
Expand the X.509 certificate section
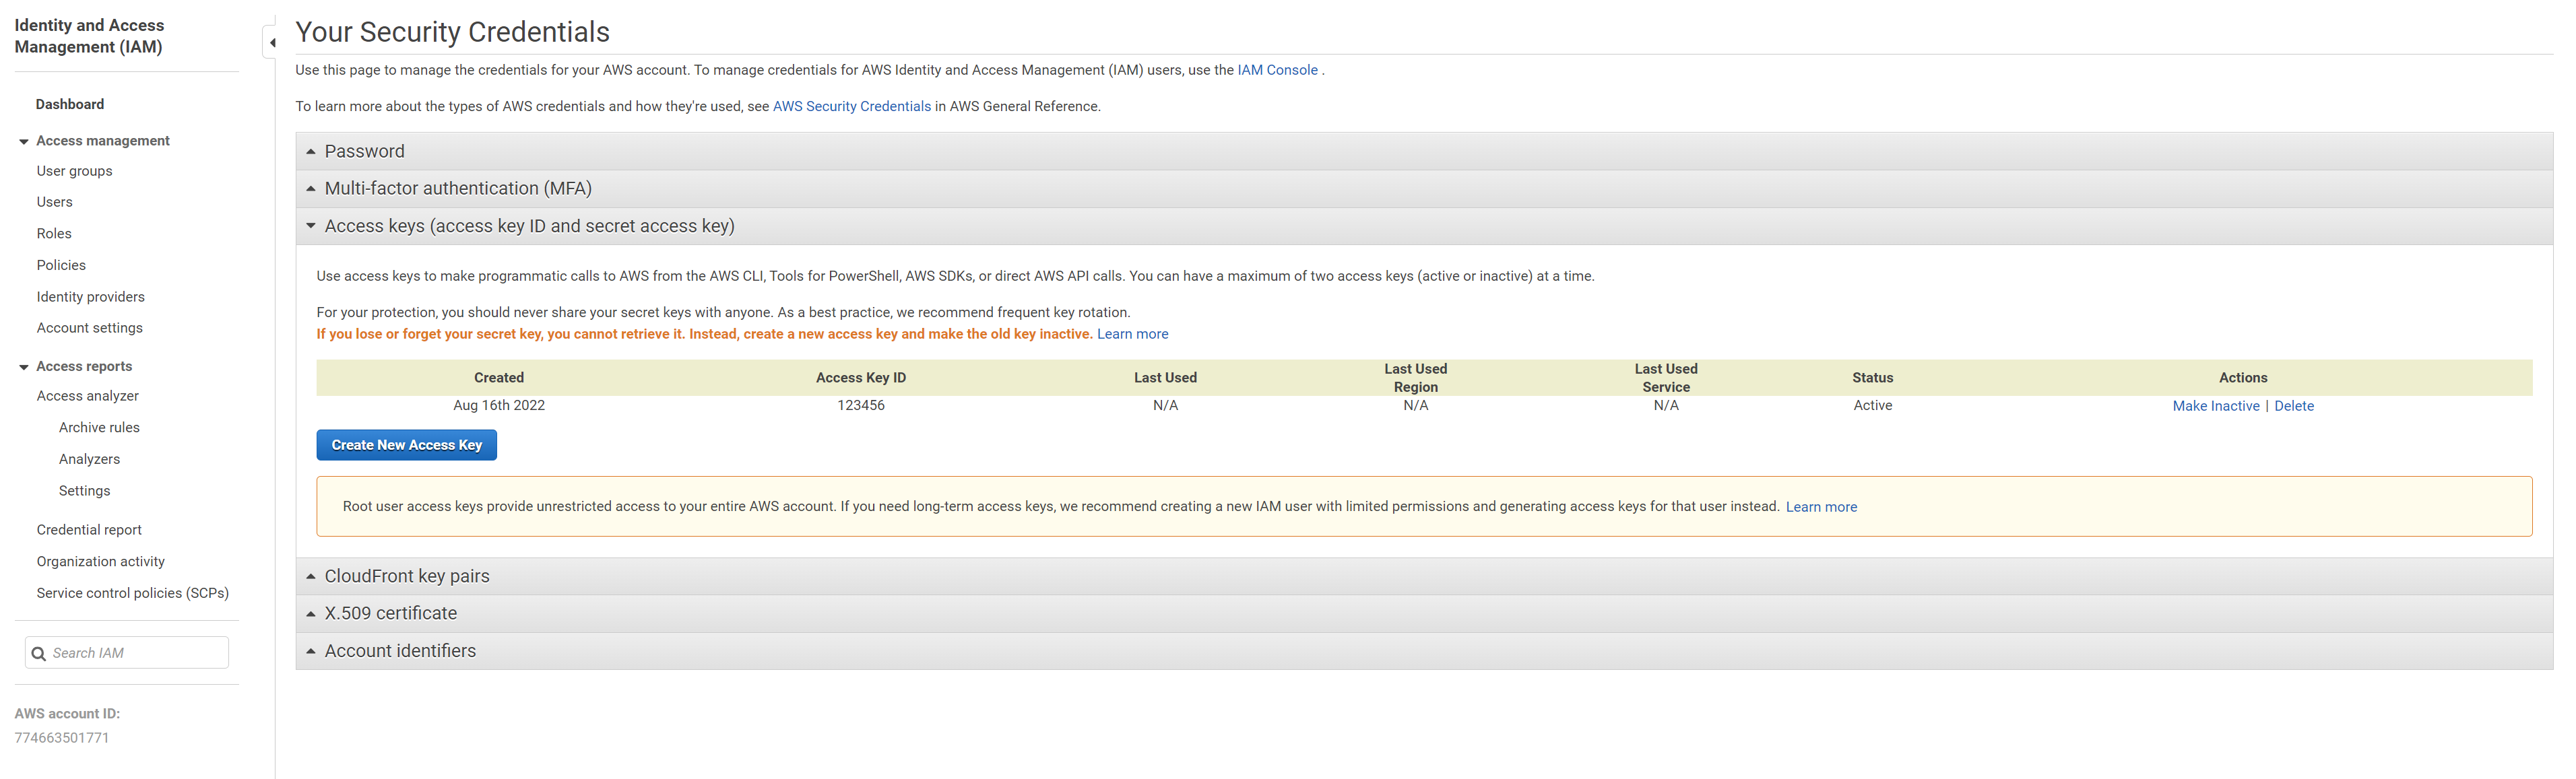(390, 613)
